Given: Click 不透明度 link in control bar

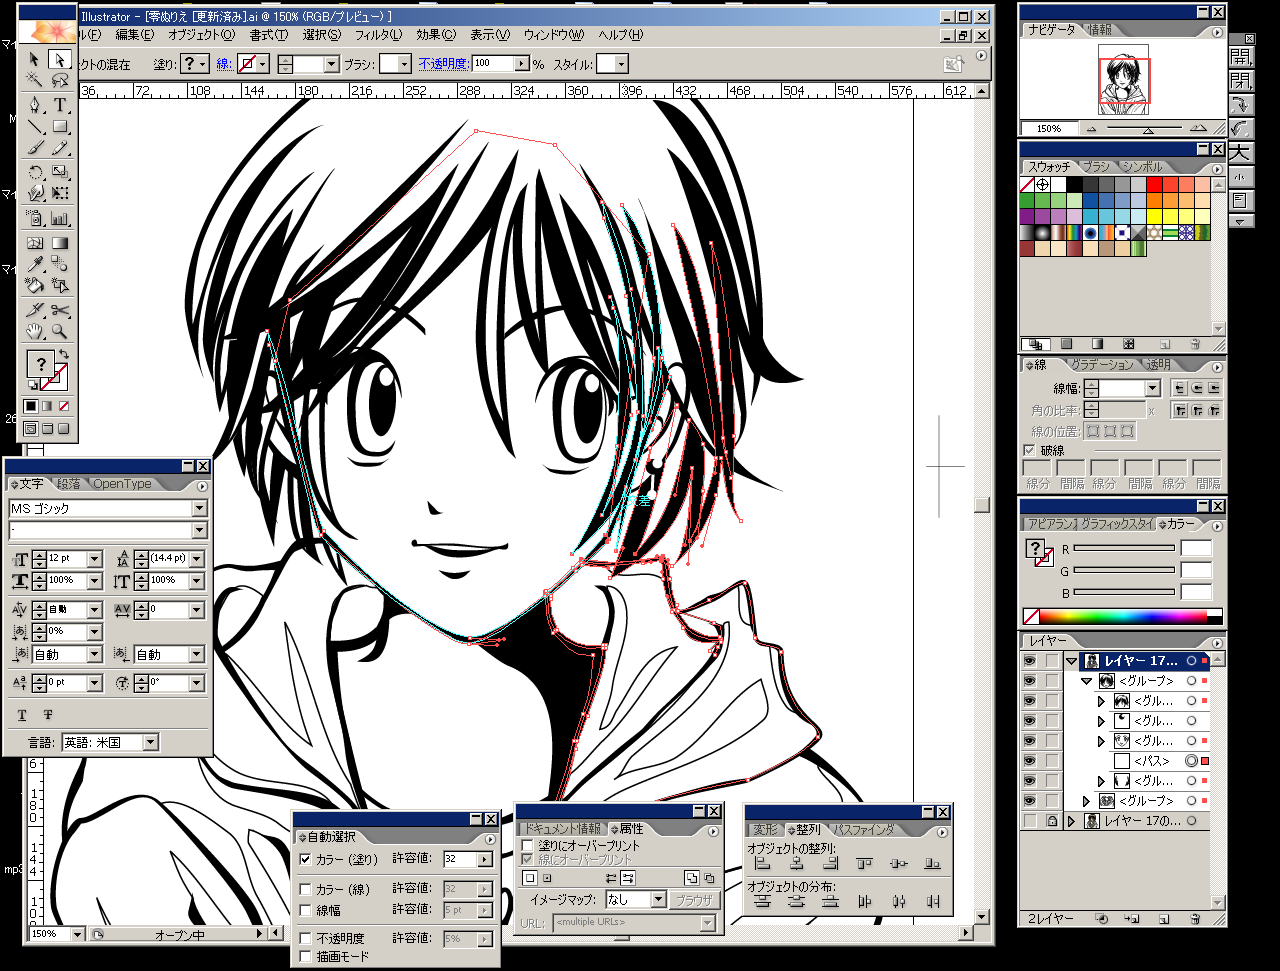Looking at the screenshot, I should click(443, 64).
